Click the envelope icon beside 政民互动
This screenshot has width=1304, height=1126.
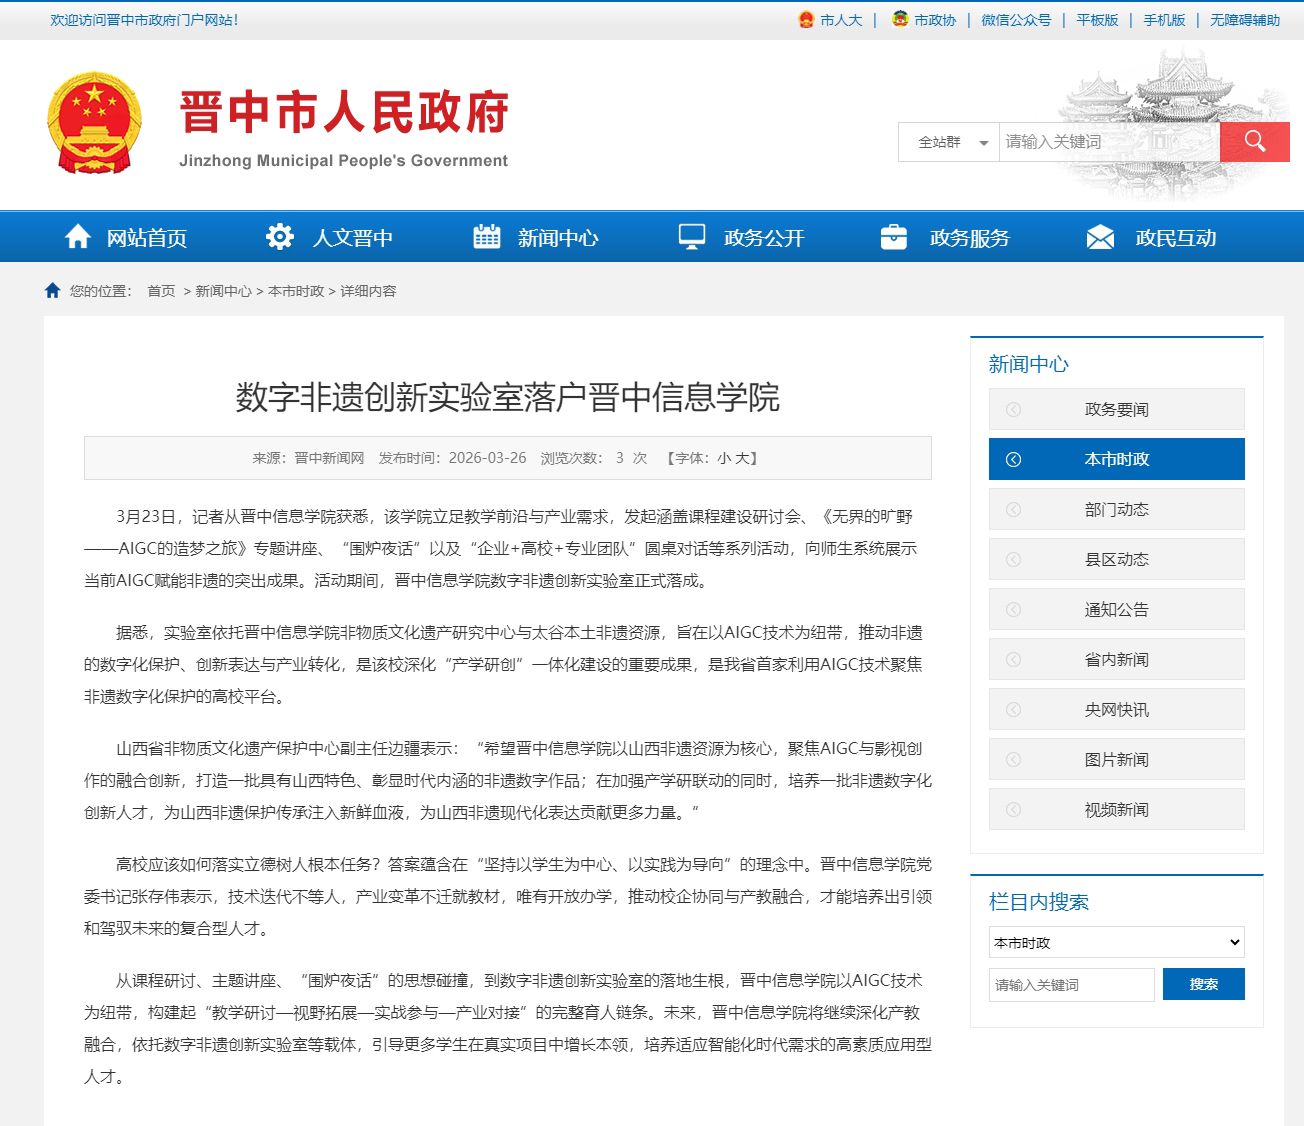pyautogui.click(x=1100, y=237)
